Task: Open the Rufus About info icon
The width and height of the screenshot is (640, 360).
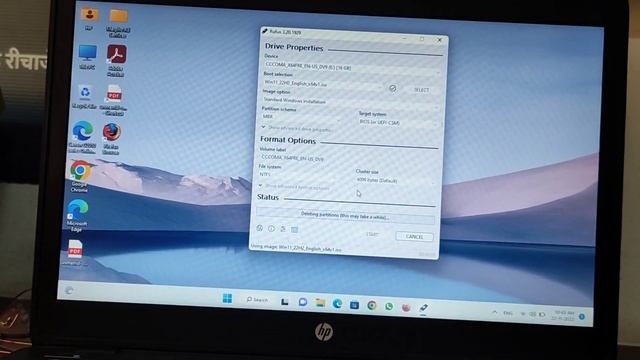Action: click(271, 229)
